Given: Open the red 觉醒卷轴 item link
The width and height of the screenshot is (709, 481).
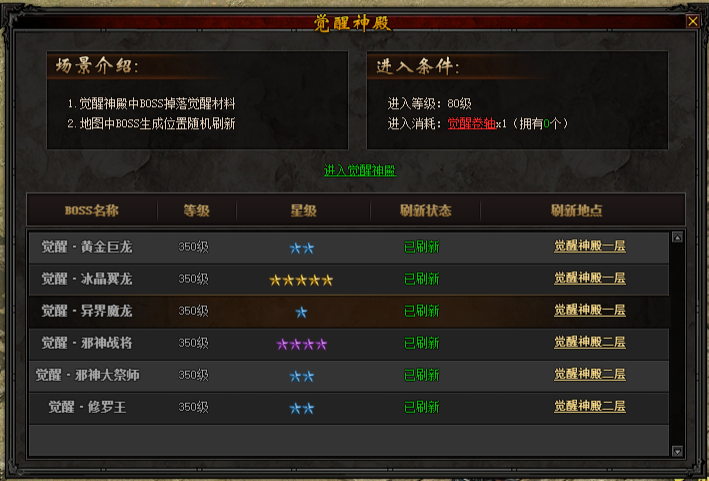Looking at the screenshot, I should (x=472, y=123).
